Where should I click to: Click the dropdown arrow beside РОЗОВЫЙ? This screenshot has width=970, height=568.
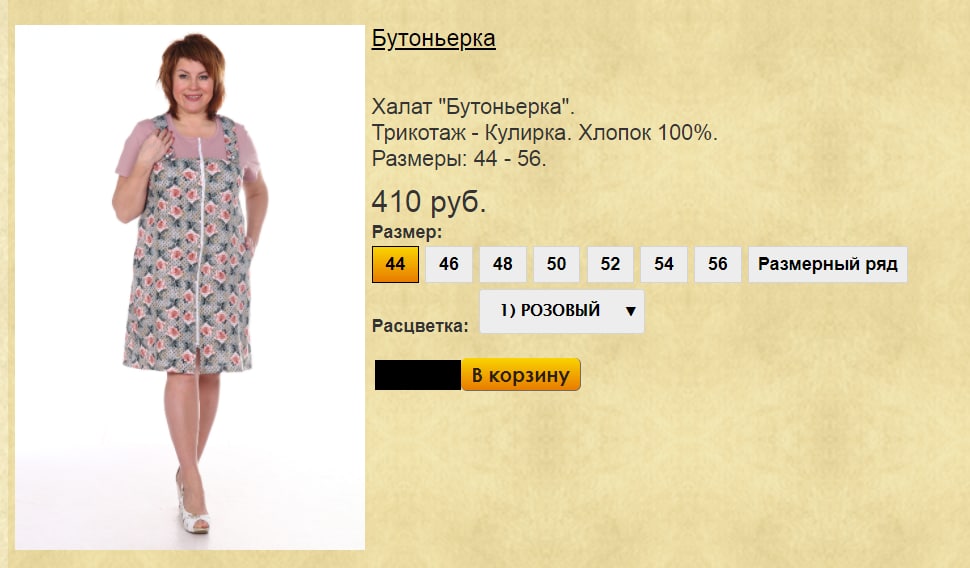point(630,311)
